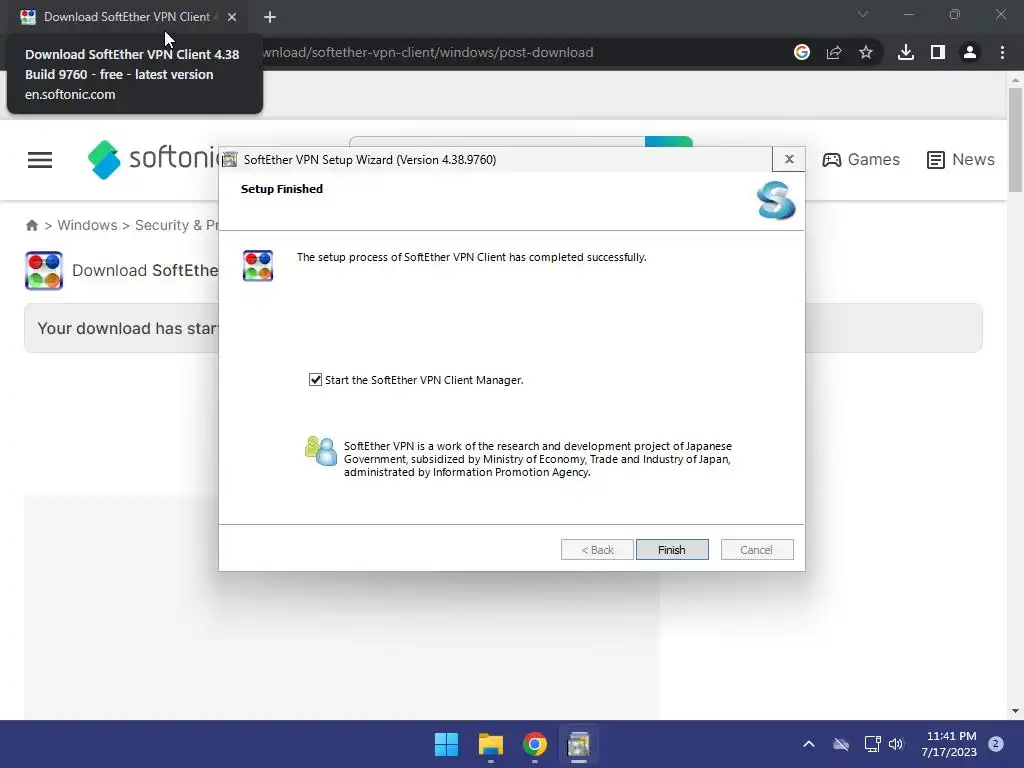Close the SoftEther VPN Setup Wizard dialog
1024x768 pixels.
789,159
